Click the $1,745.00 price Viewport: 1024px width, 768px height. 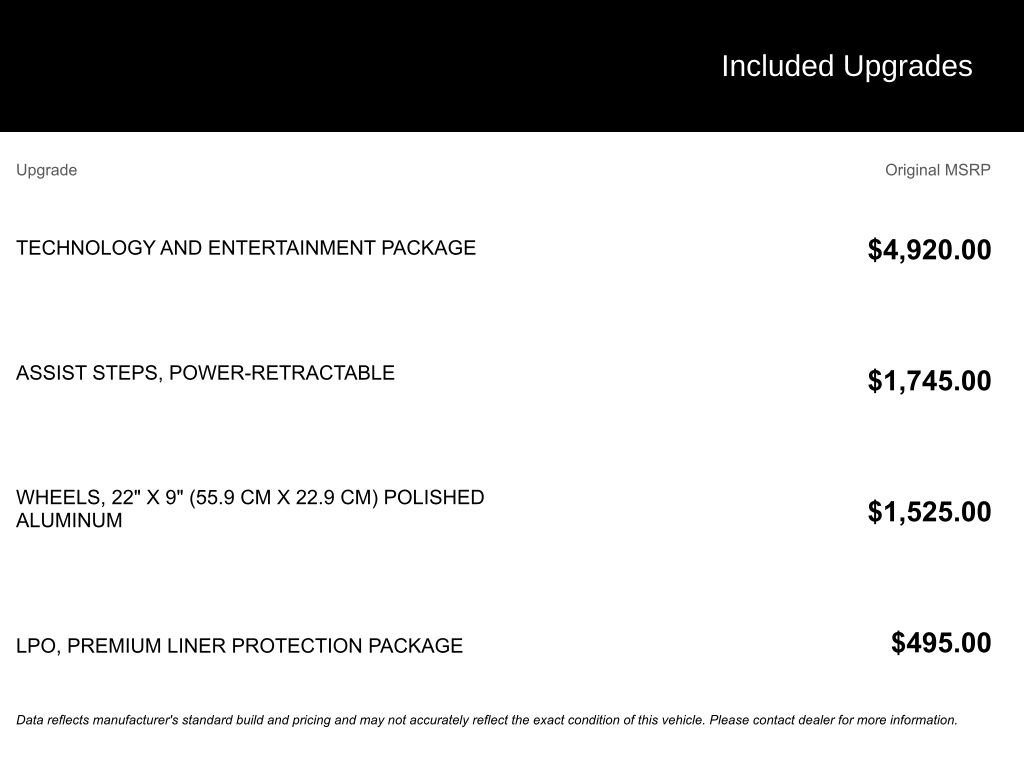(929, 381)
